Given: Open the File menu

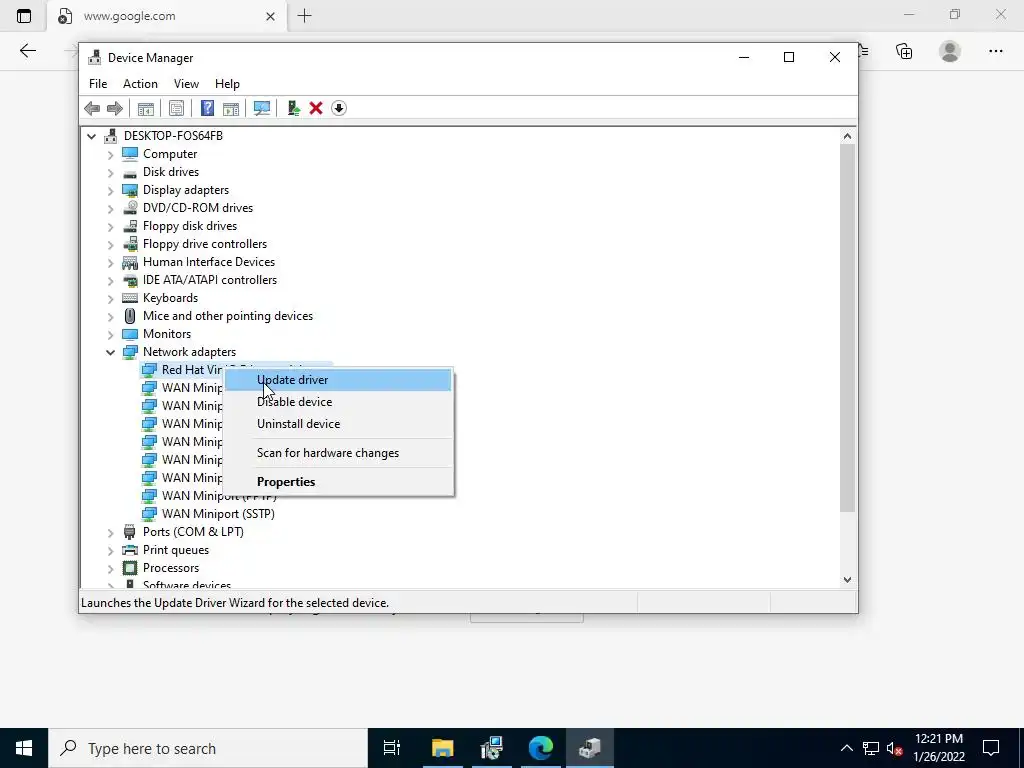Looking at the screenshot, I should pyautogui.click(x=98, y=84).
